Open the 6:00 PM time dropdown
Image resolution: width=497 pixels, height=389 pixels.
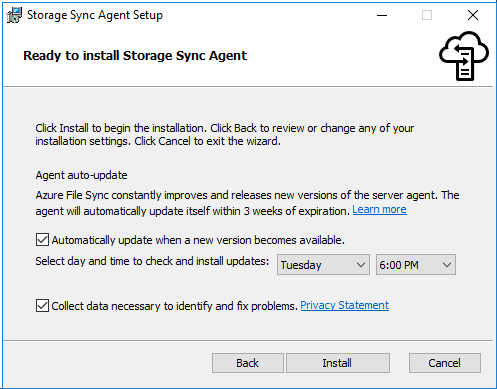click(x=416, y=265)
